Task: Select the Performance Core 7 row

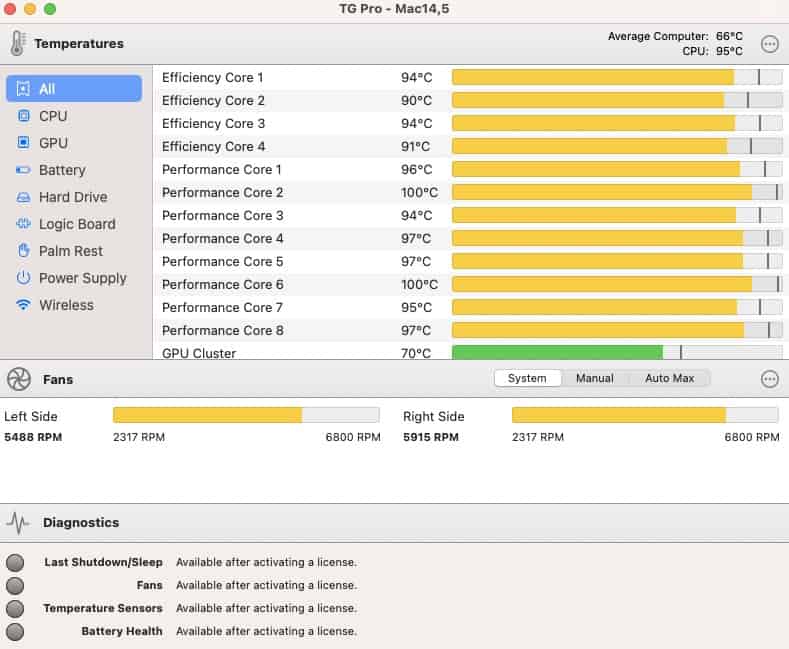Action: (x=470, y=307)
